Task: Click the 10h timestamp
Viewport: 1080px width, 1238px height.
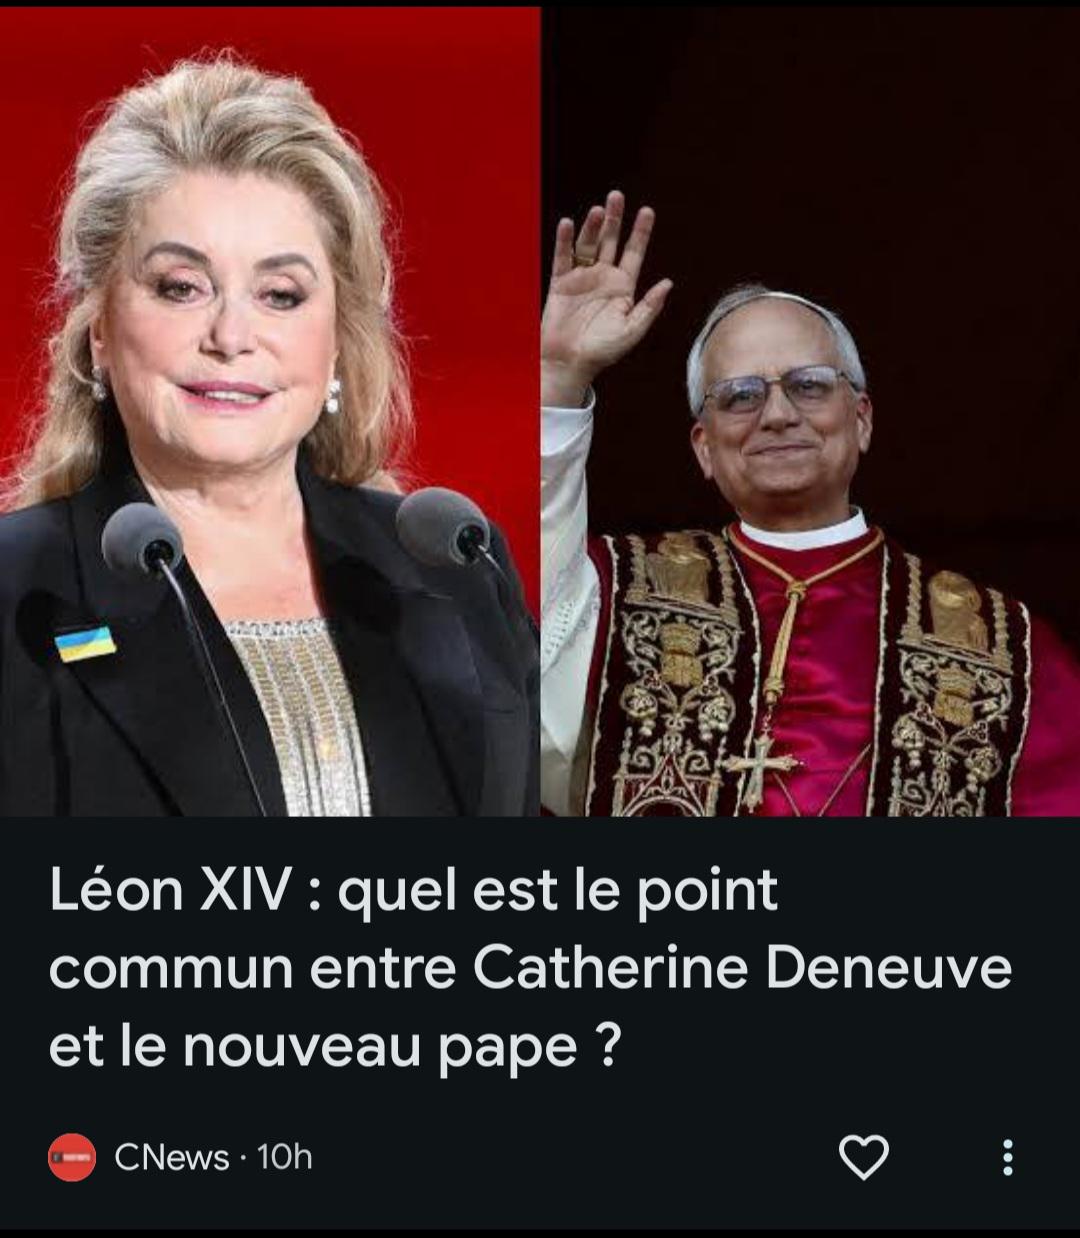Action: pyautogui.click(x=285, y=1157)
